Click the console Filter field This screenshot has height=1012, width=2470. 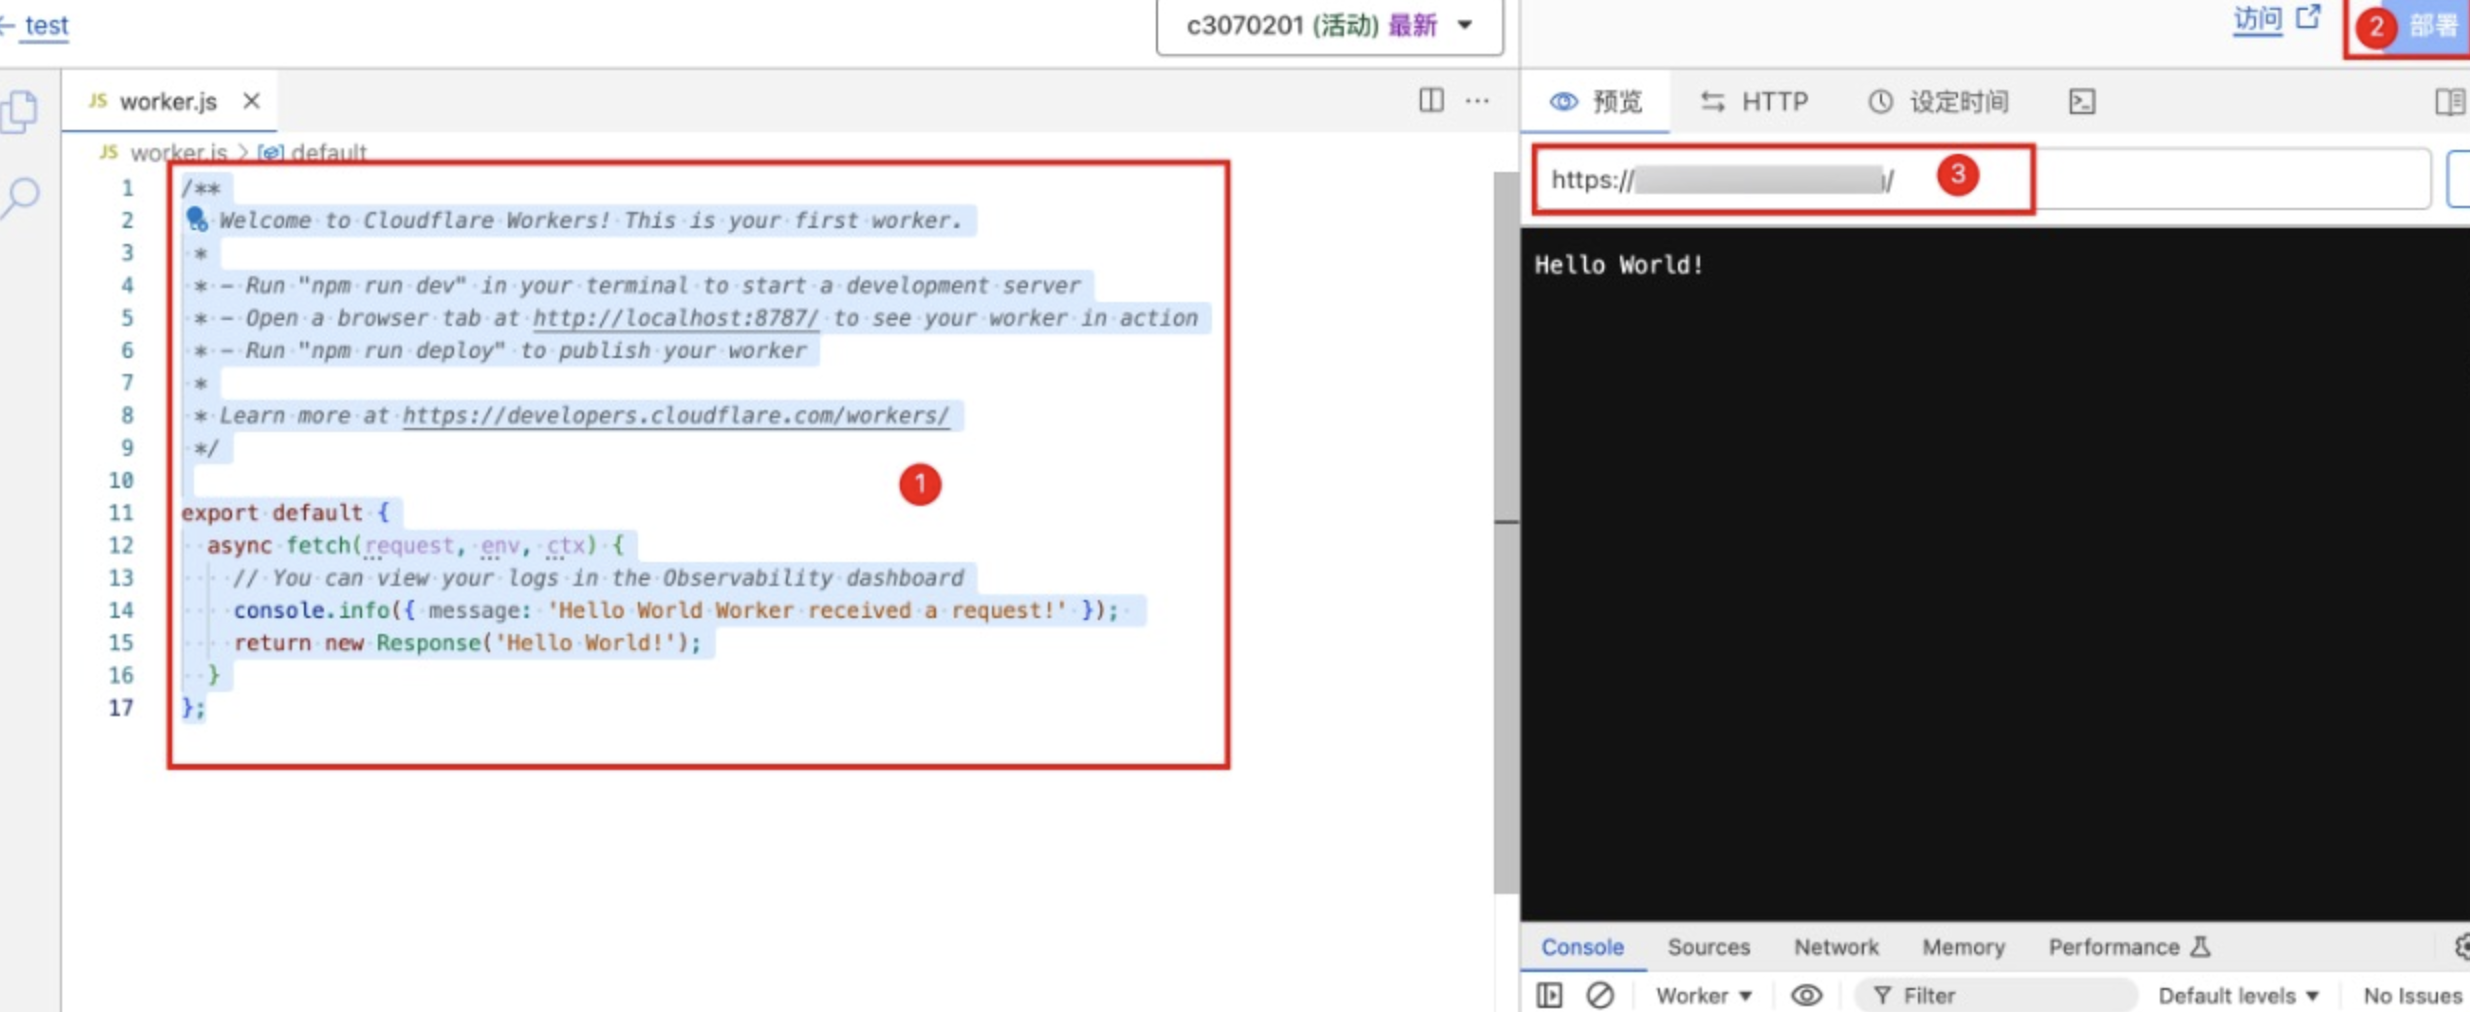(x=1996, y=995)
